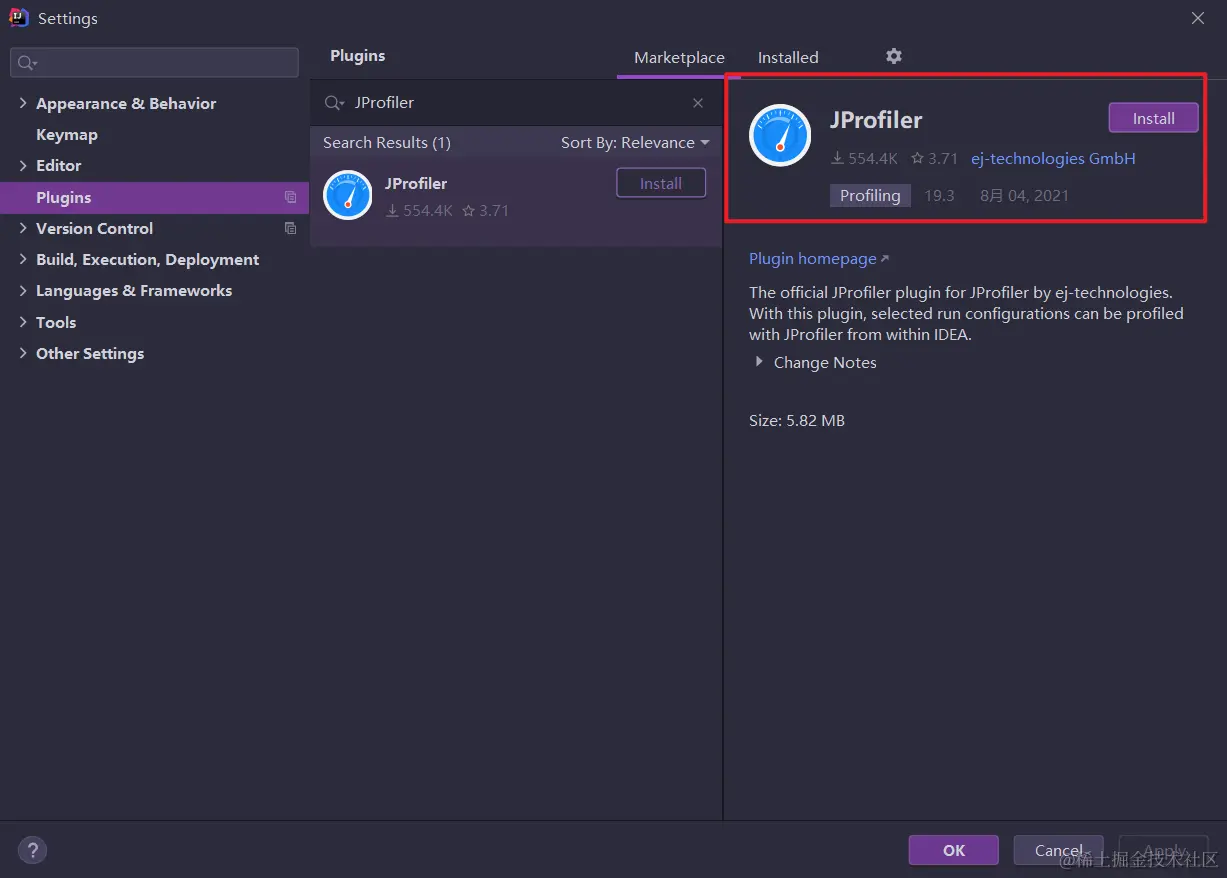This screenshot has height=878, width=1227.
Task: Click the Version Control row copy-settings icon
Action: [290, 228]
